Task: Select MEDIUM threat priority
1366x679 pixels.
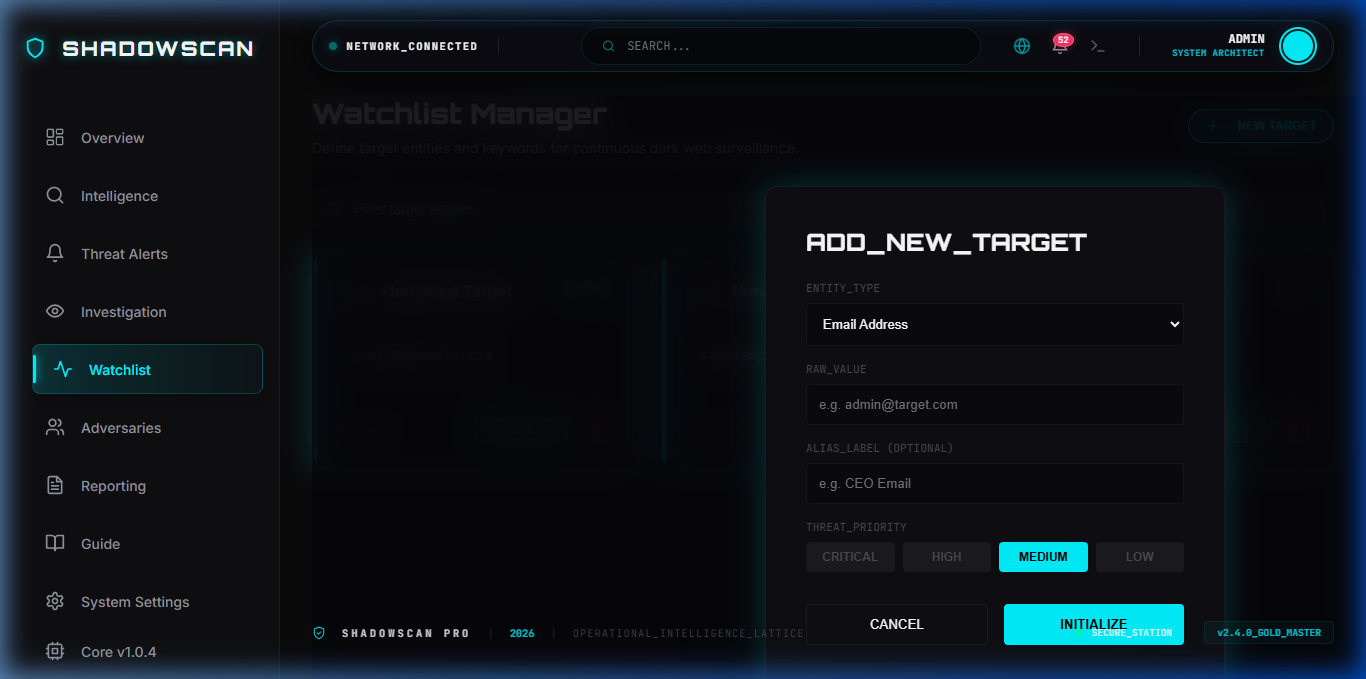Action: click(1043, 557)
